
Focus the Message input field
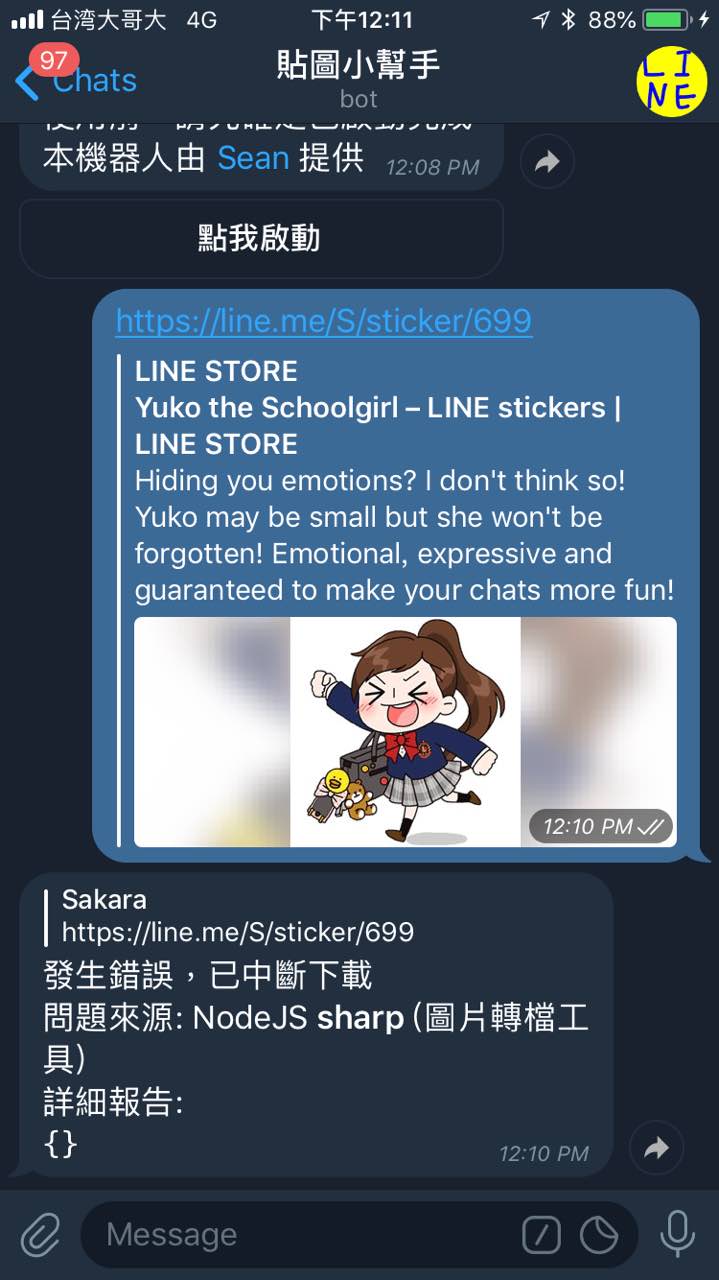310,1235
